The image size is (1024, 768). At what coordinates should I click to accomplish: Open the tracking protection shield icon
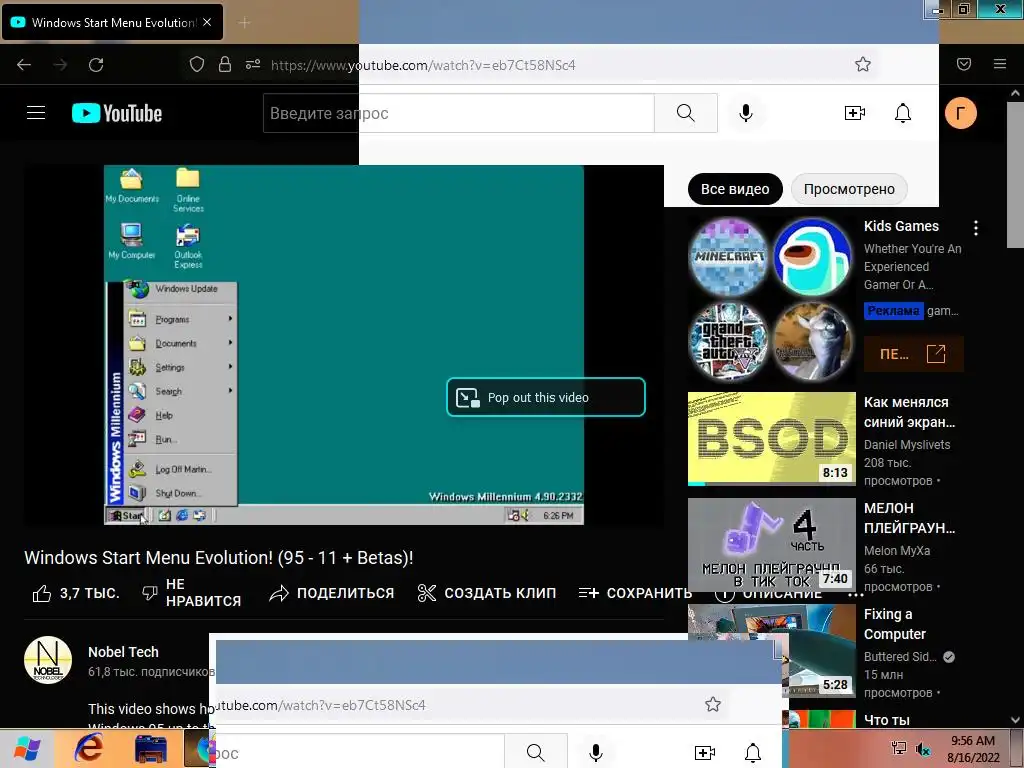point(197,64)
